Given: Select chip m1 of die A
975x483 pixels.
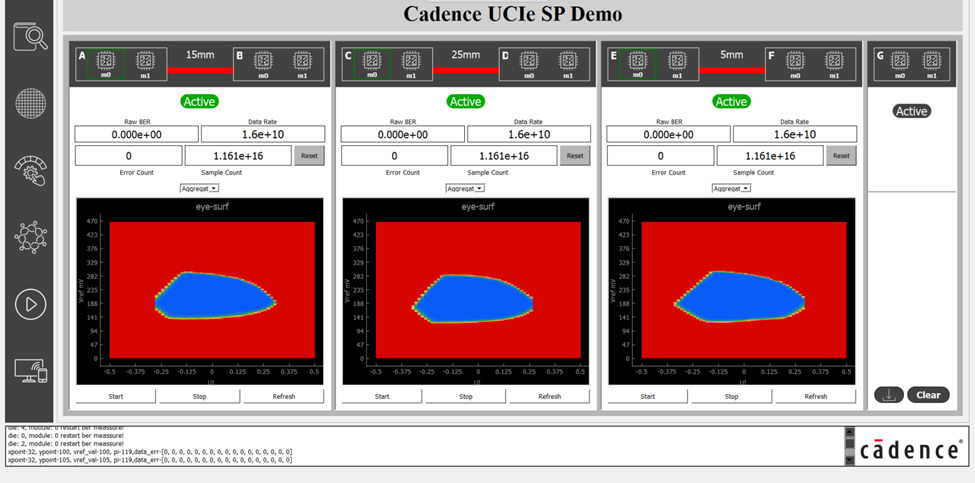Looking at the screenshot, I should (x=146, y=64).
